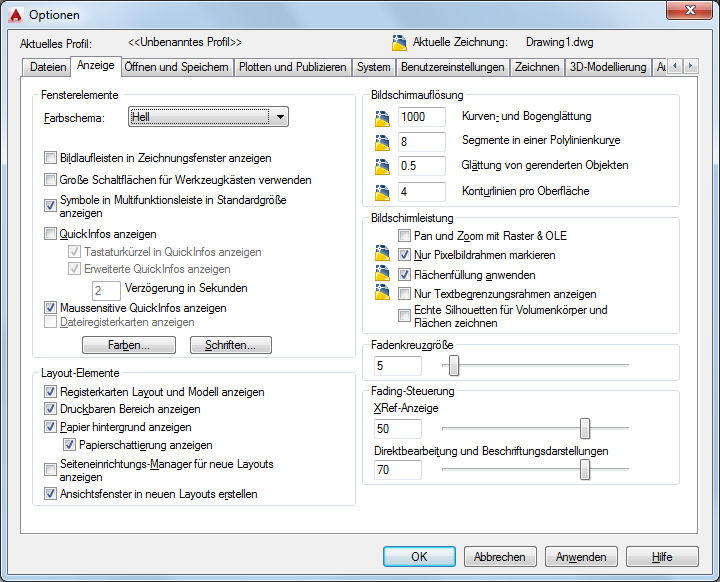The width and height of the screenshot is (720, 582).
Task: Click drawing icon next to Nur Textbegrenzungsrahmen anzeigen
Action: 382,292
